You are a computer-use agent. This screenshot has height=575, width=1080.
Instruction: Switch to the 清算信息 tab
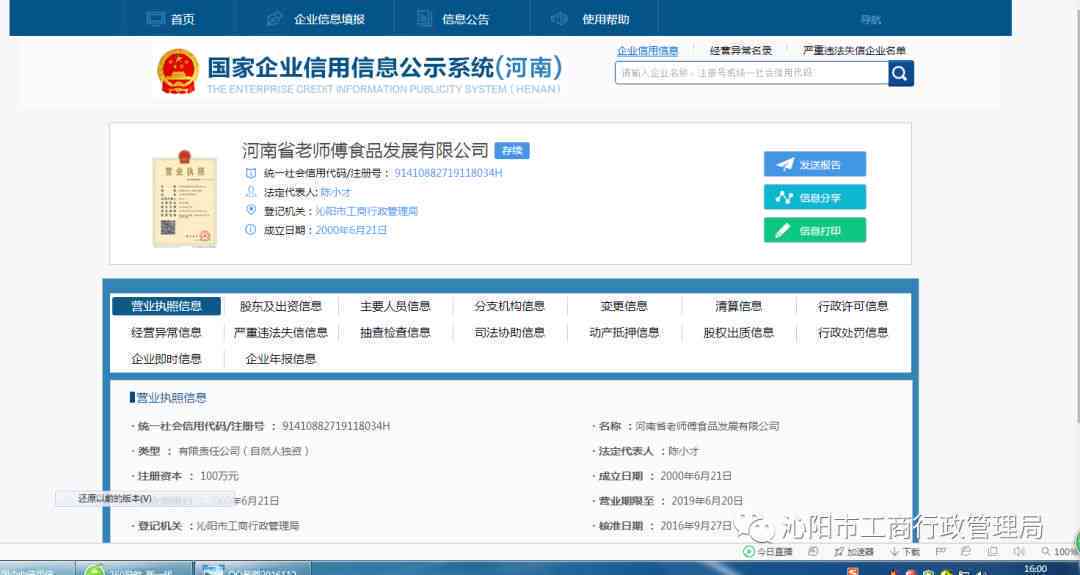click(738, 306)
